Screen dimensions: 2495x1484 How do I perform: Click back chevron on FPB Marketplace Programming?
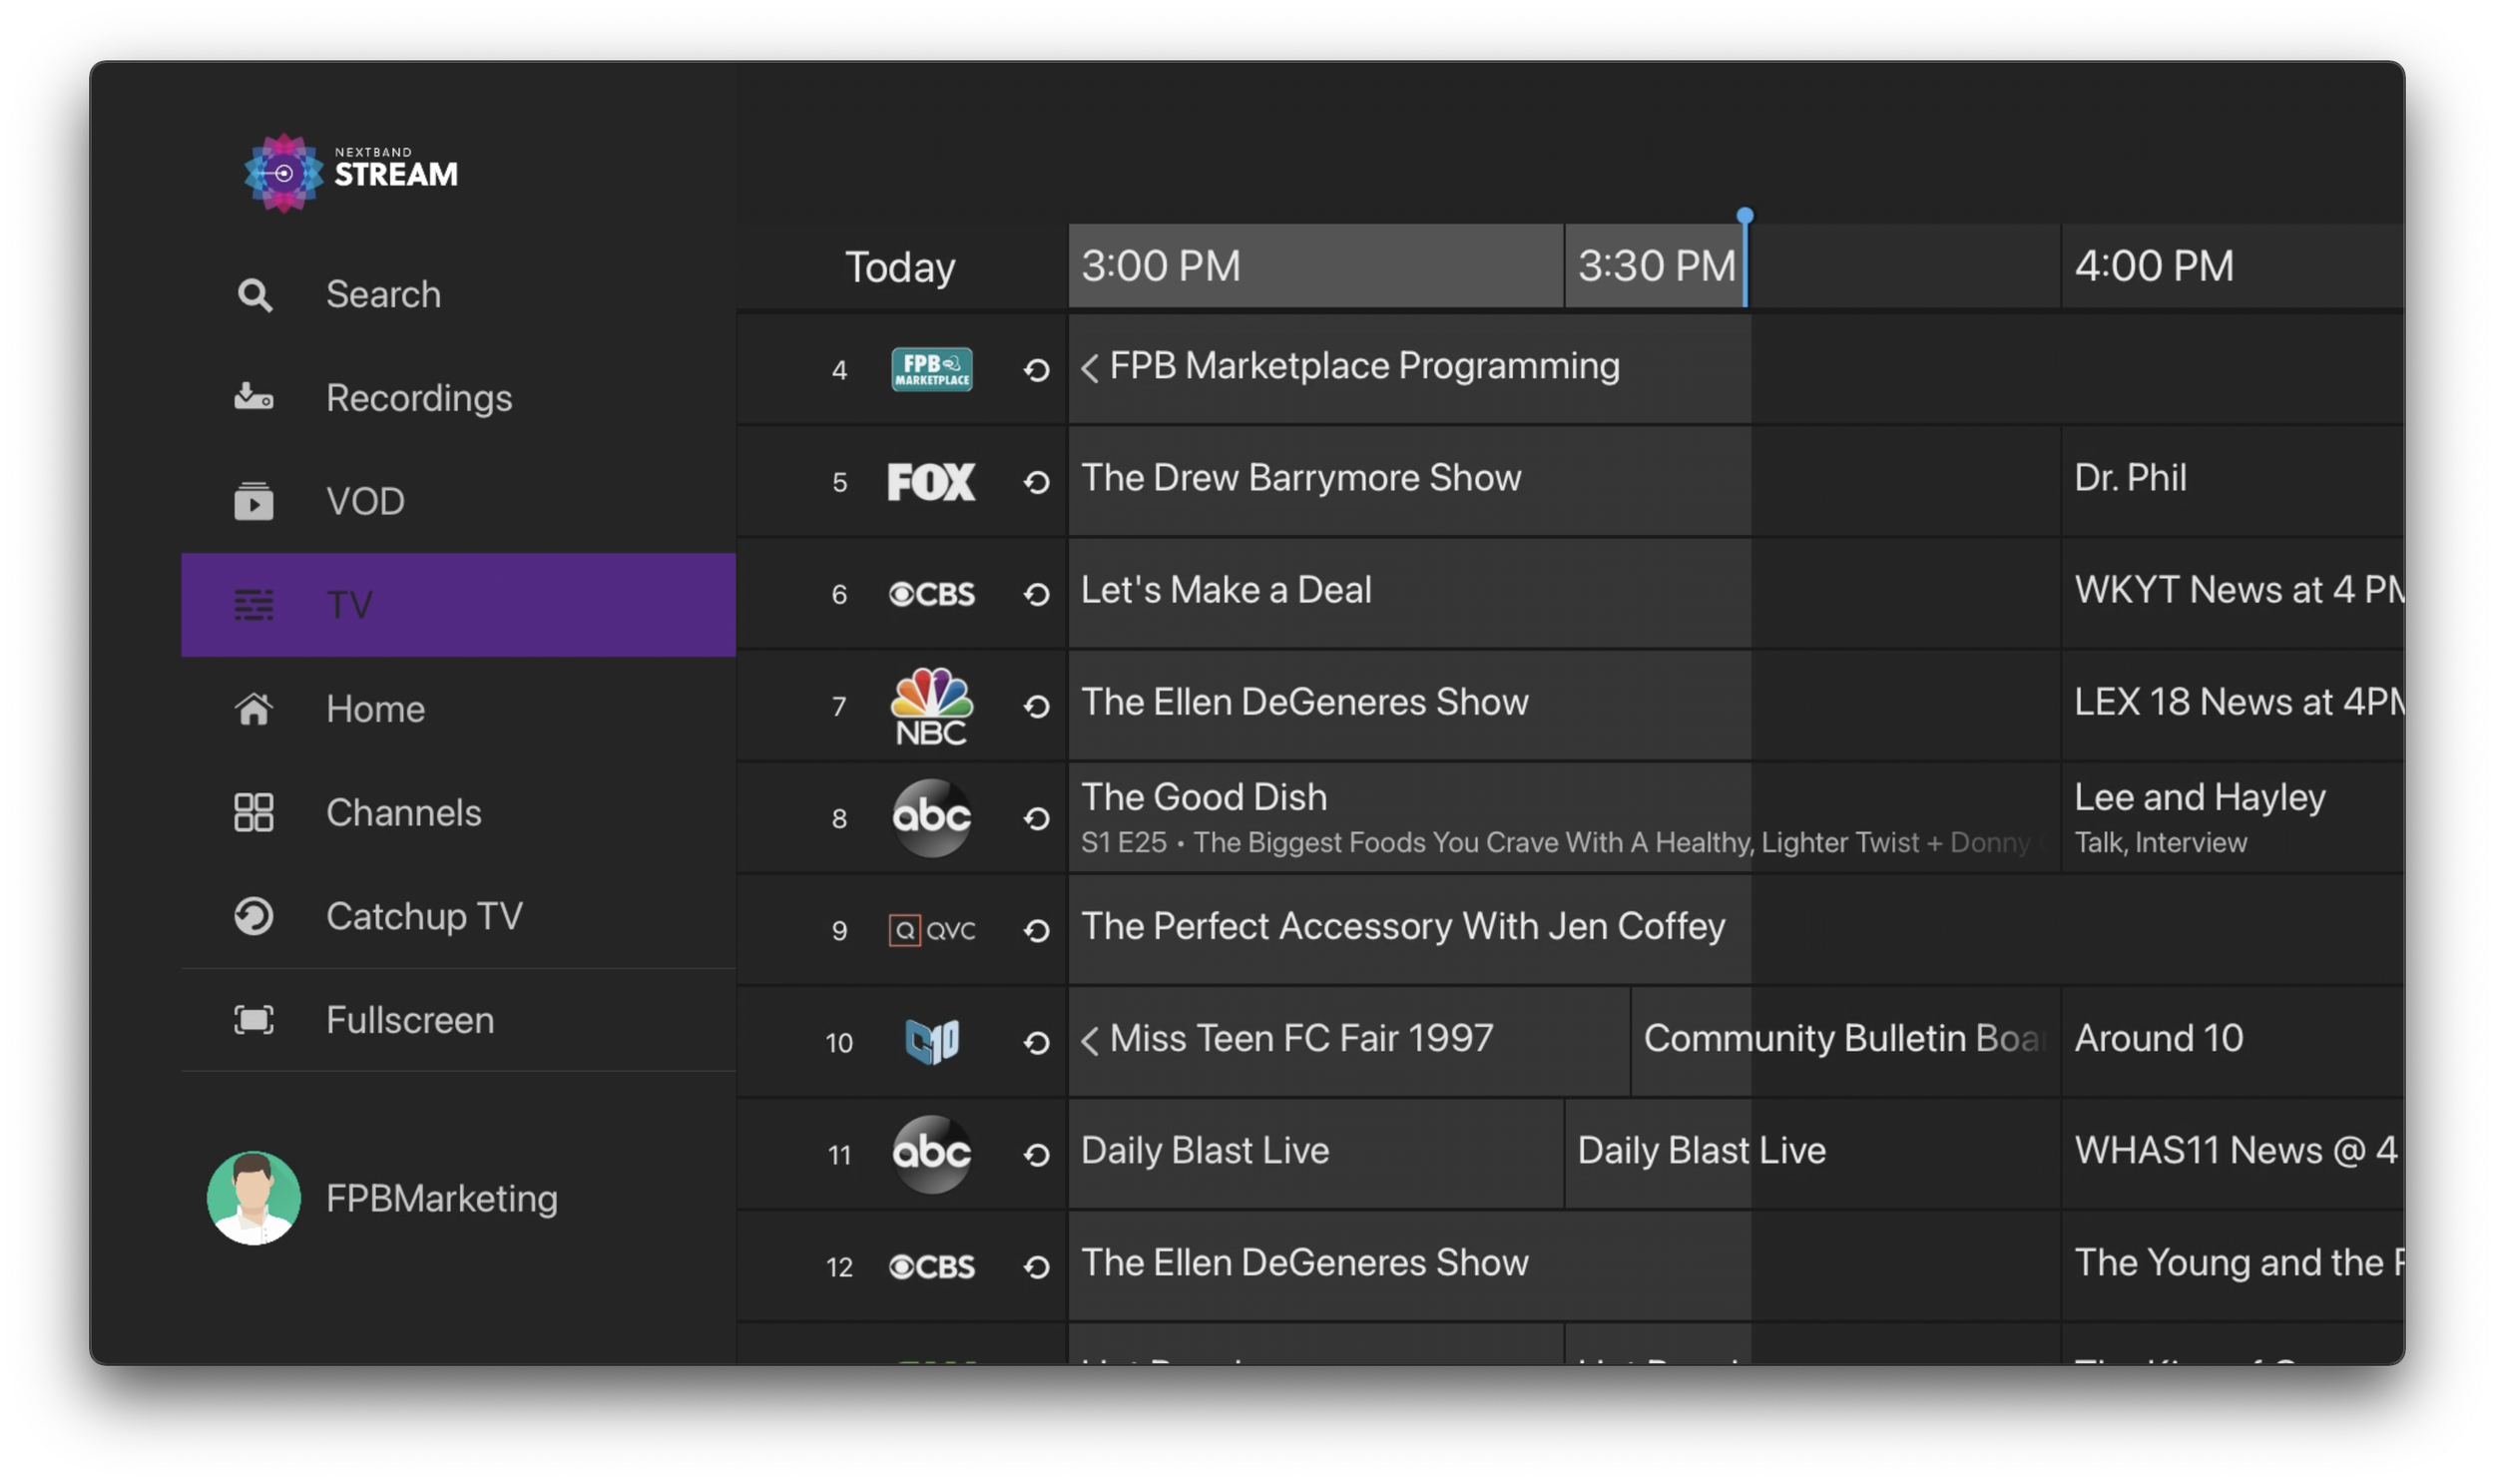click(1090, 368)
